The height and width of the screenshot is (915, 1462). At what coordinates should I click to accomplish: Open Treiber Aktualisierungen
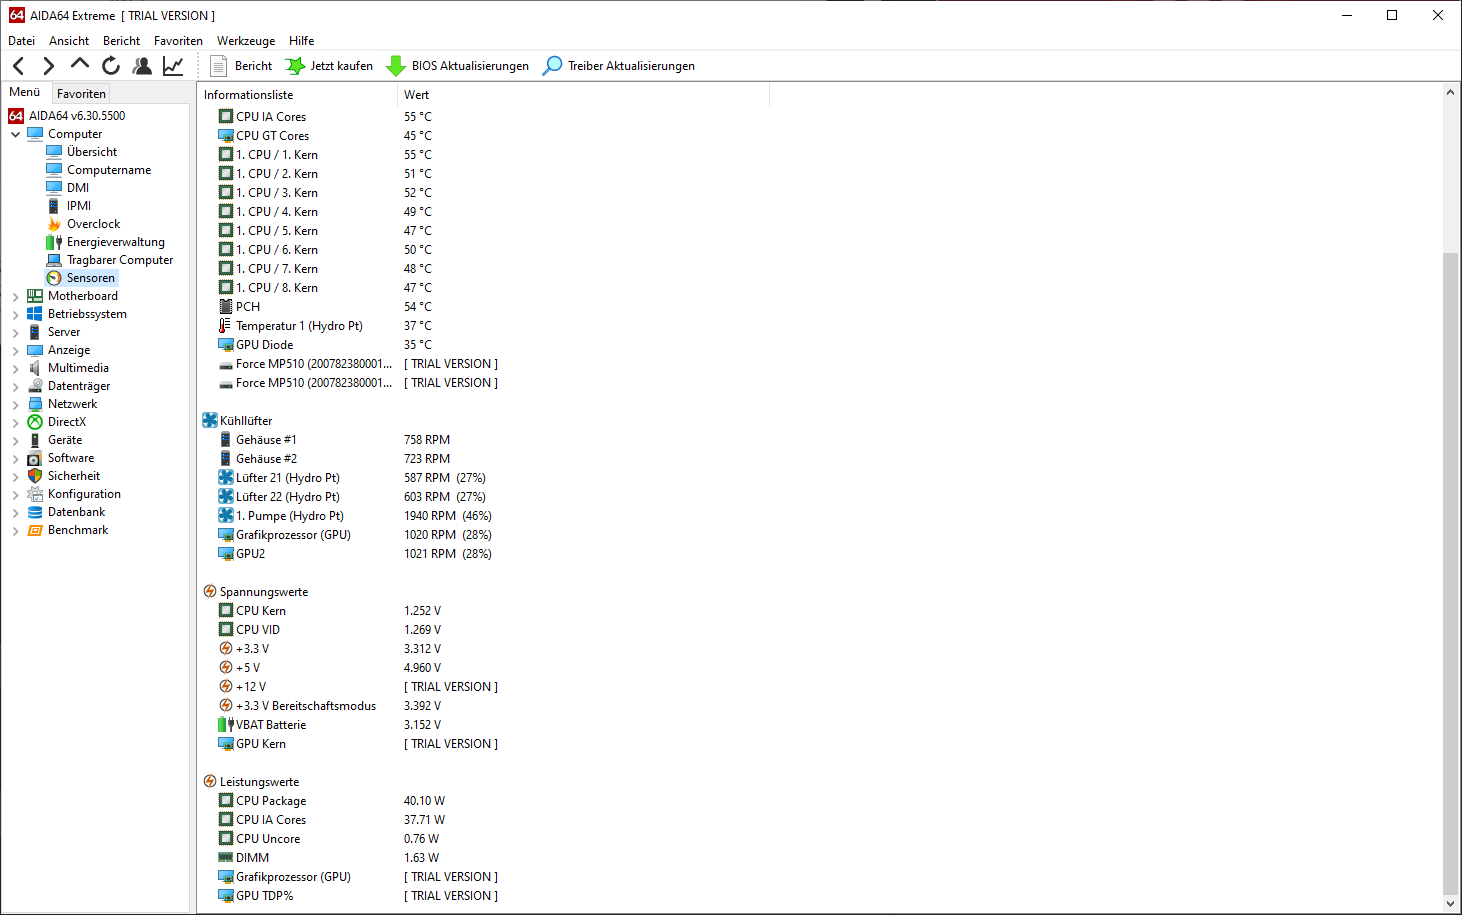click(x=619, y=66)
